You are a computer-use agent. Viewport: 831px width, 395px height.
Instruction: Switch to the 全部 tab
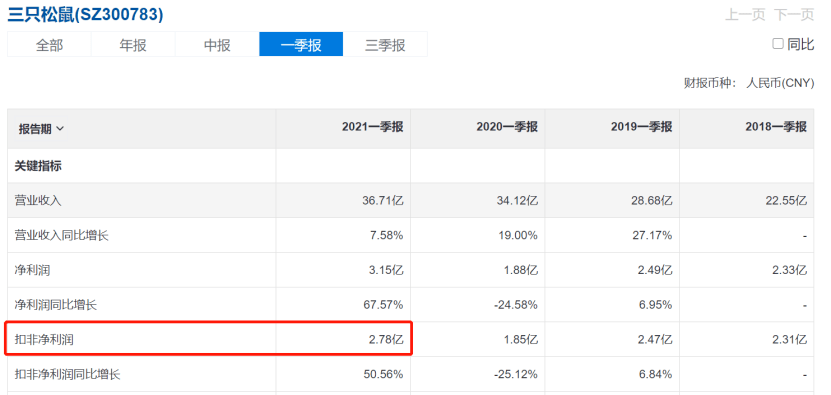click(49, 44)
